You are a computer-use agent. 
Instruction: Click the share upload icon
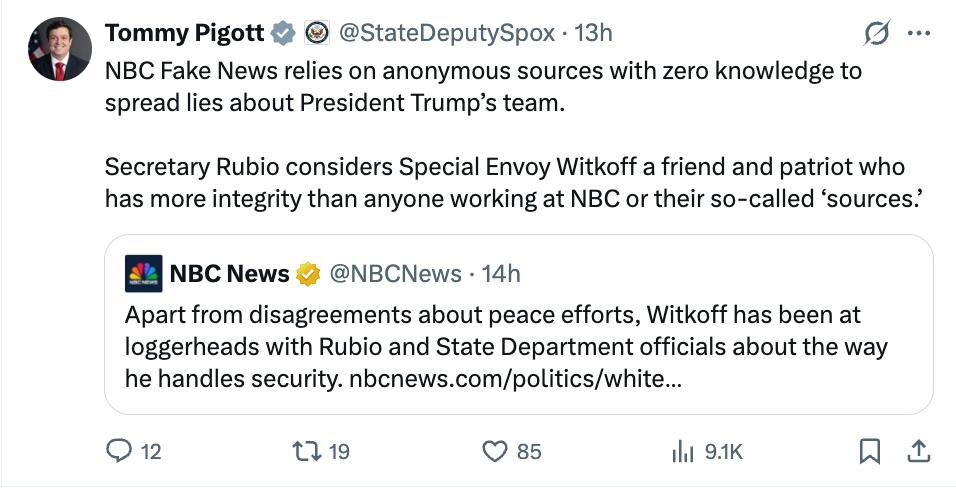918,452
